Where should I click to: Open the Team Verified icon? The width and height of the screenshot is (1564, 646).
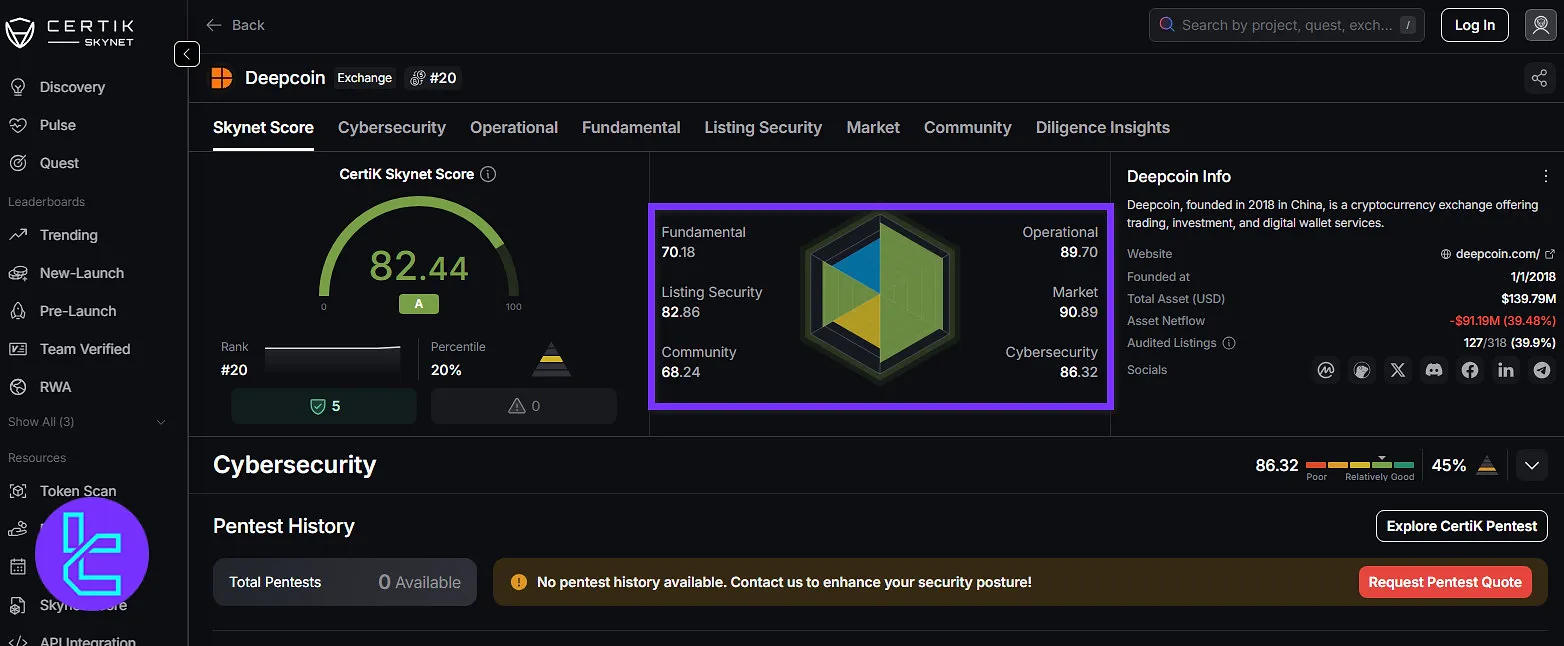[x=18, y=349]
